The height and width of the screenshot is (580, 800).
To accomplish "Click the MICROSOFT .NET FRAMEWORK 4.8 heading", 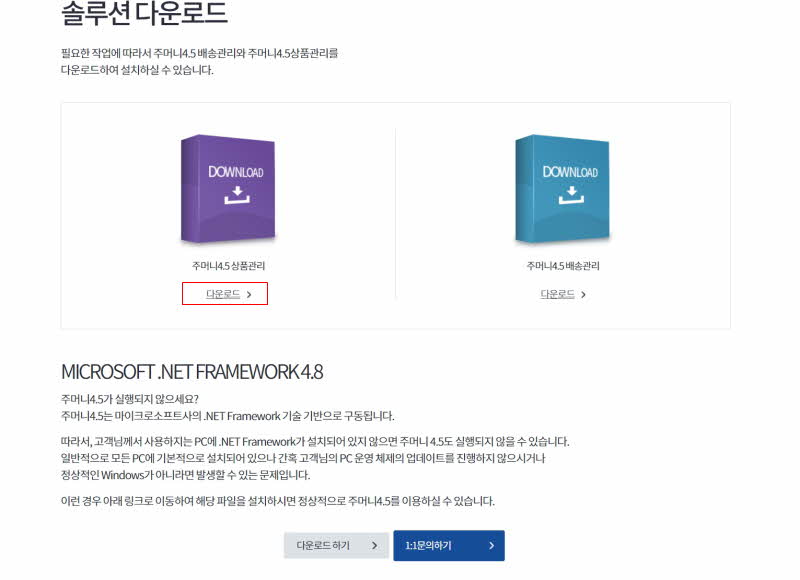I will 192,372.
